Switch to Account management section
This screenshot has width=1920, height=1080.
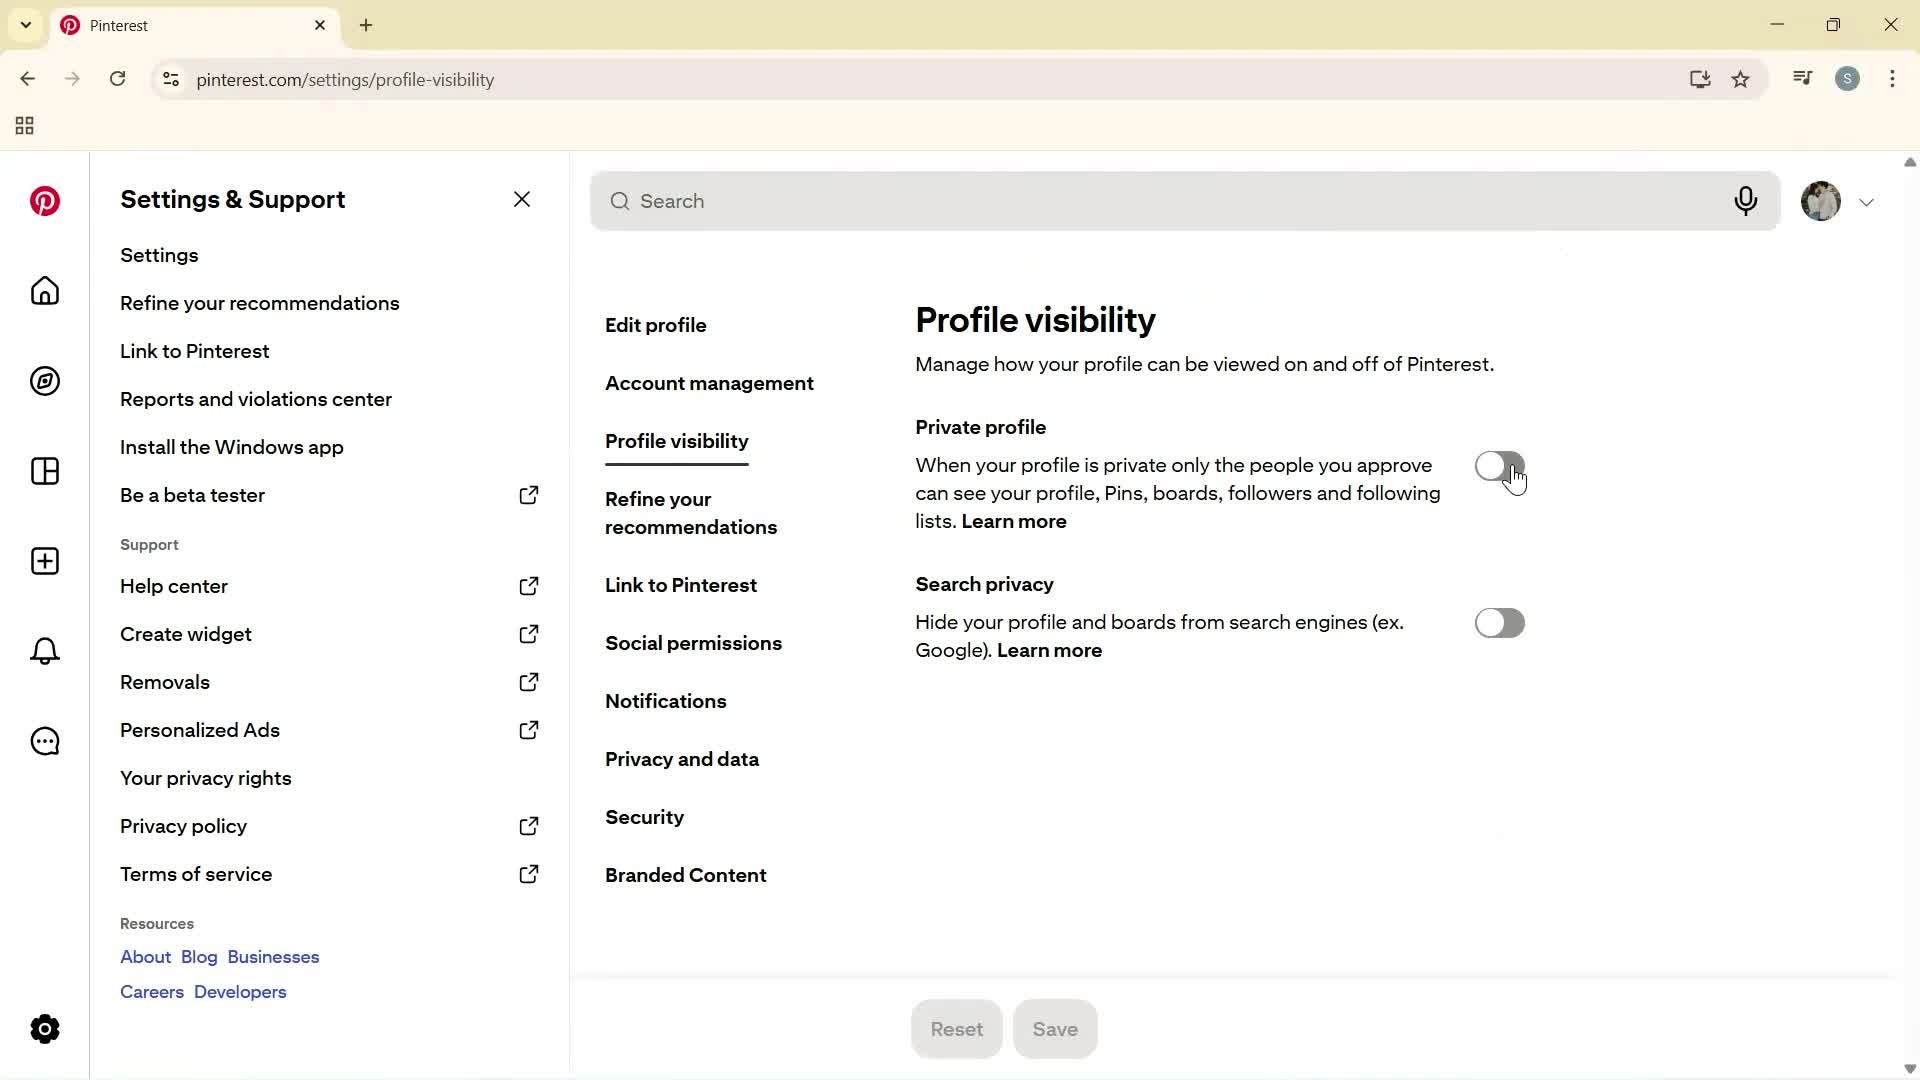click(709, 383)
